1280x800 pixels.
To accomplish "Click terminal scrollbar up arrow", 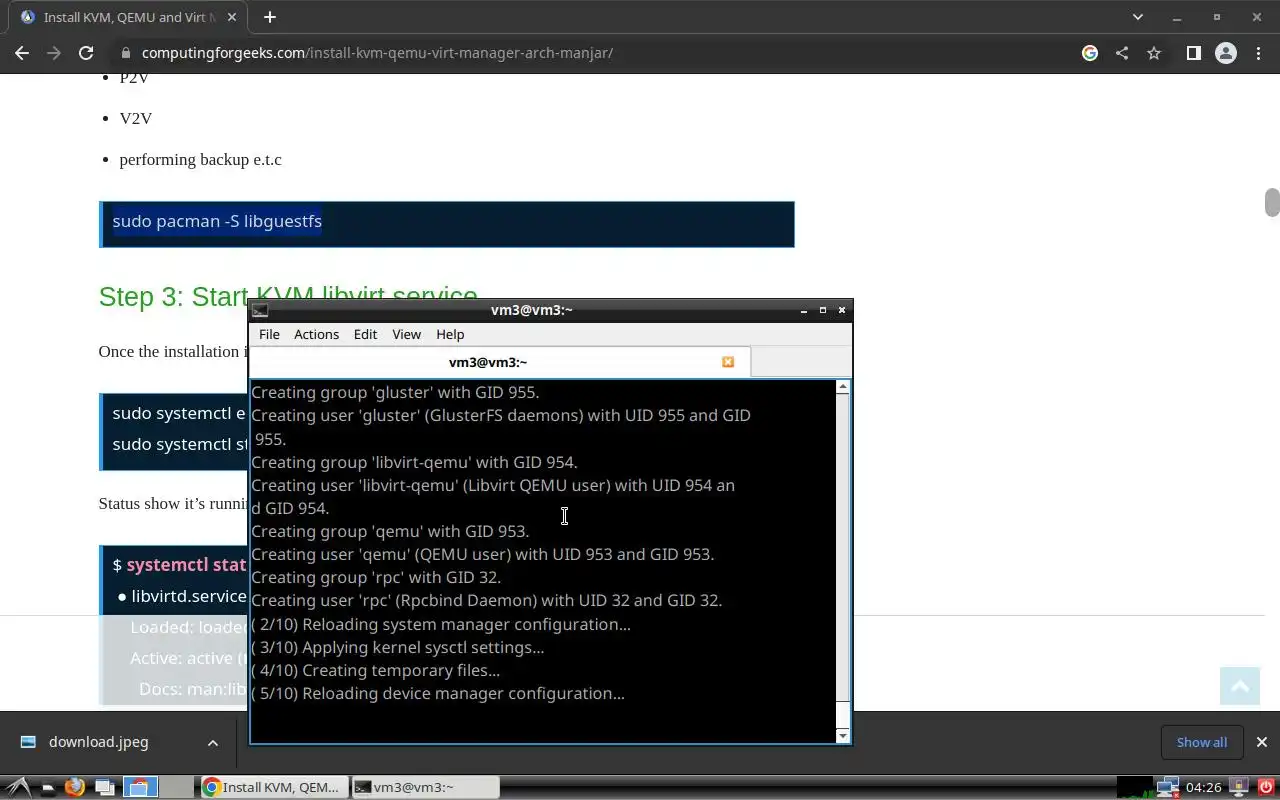I will point(843,386).
